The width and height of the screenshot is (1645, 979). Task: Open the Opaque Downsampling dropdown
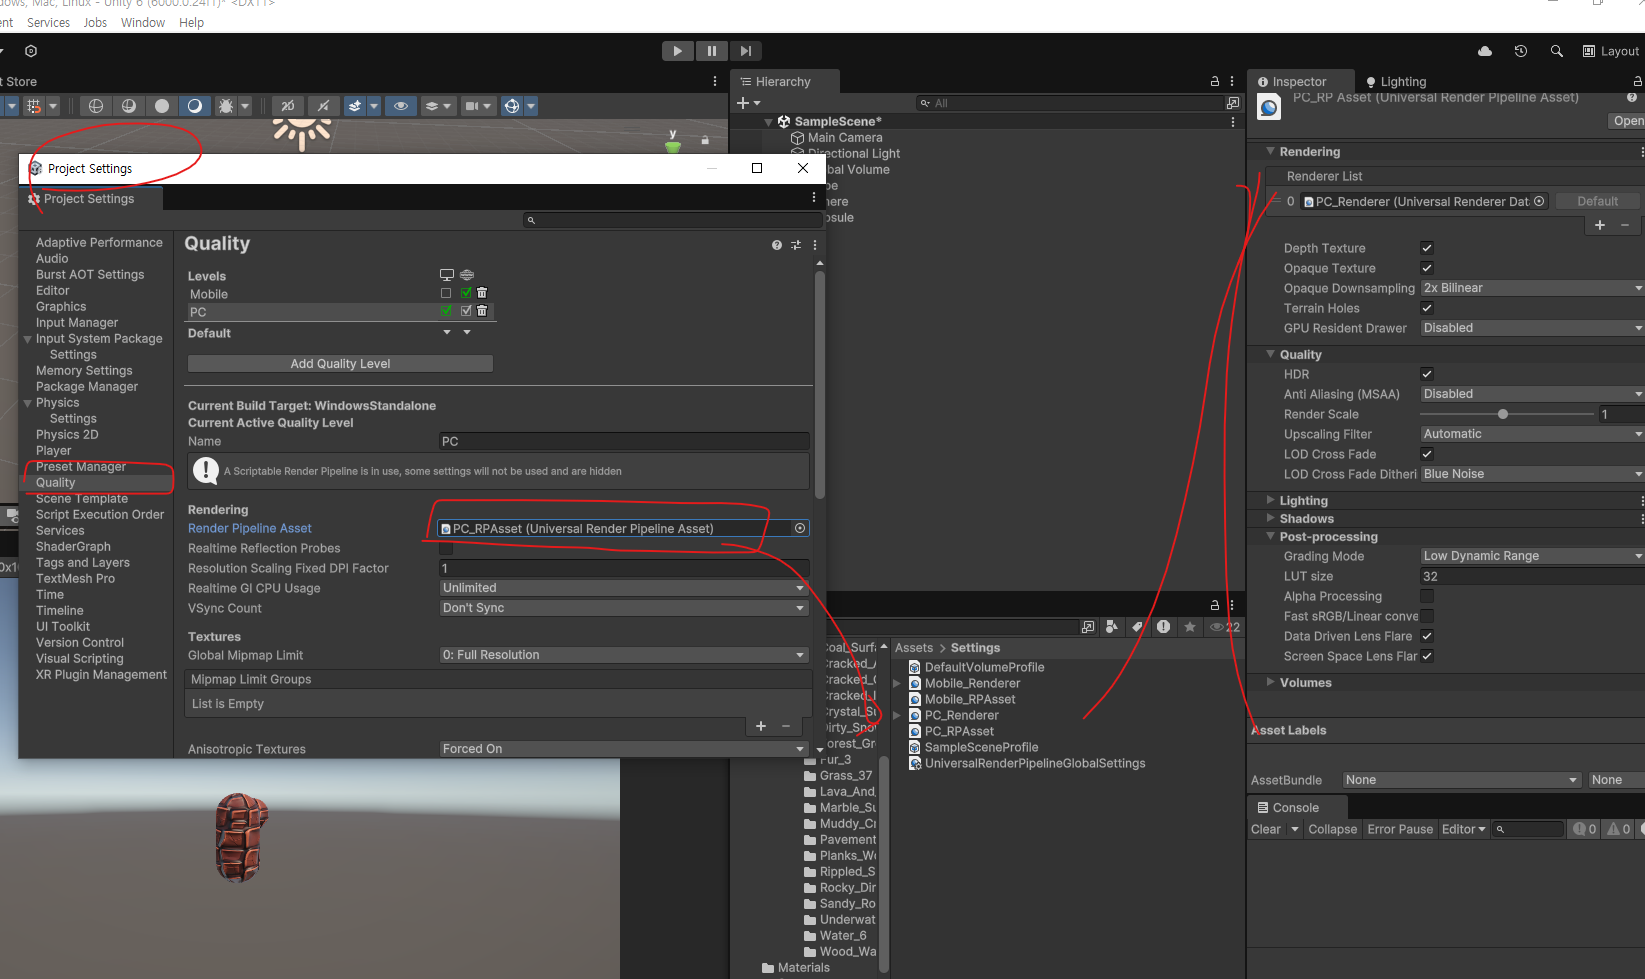click(x=1532, y=288)
